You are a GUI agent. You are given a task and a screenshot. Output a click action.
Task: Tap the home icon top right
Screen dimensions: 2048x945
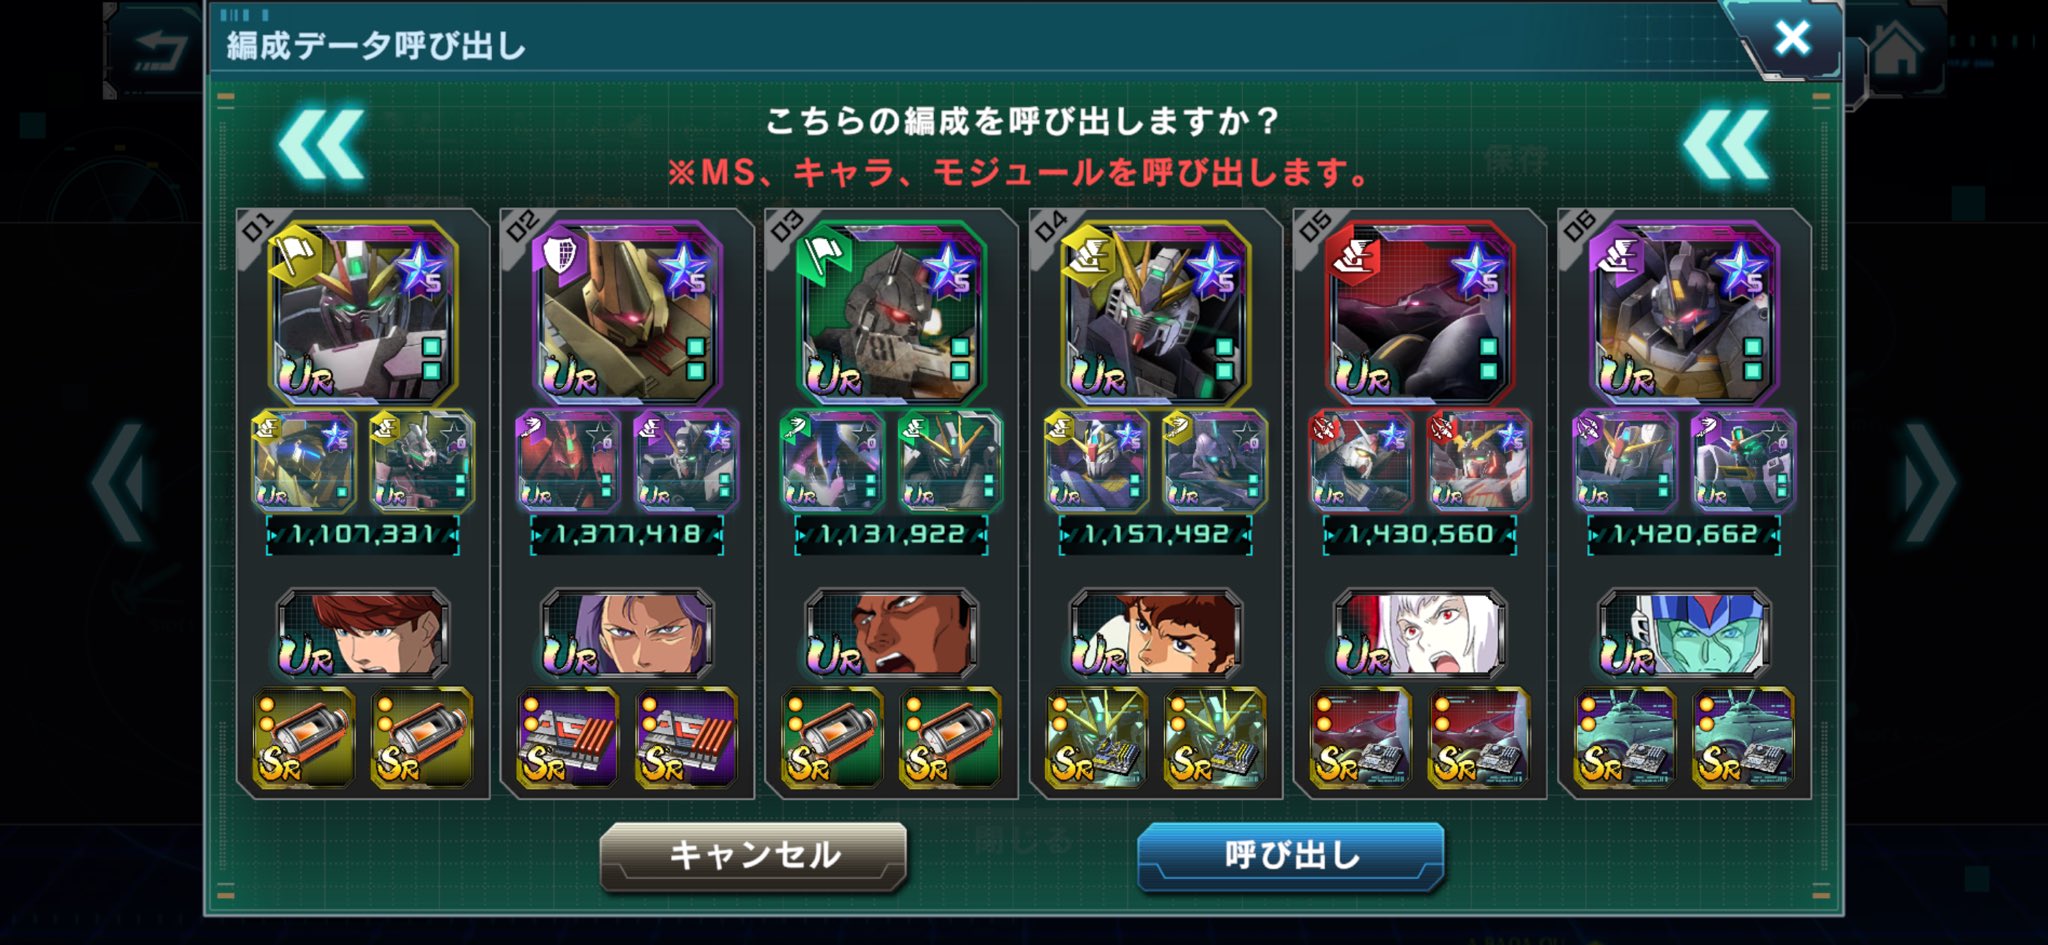click(x=1897, y=50)
